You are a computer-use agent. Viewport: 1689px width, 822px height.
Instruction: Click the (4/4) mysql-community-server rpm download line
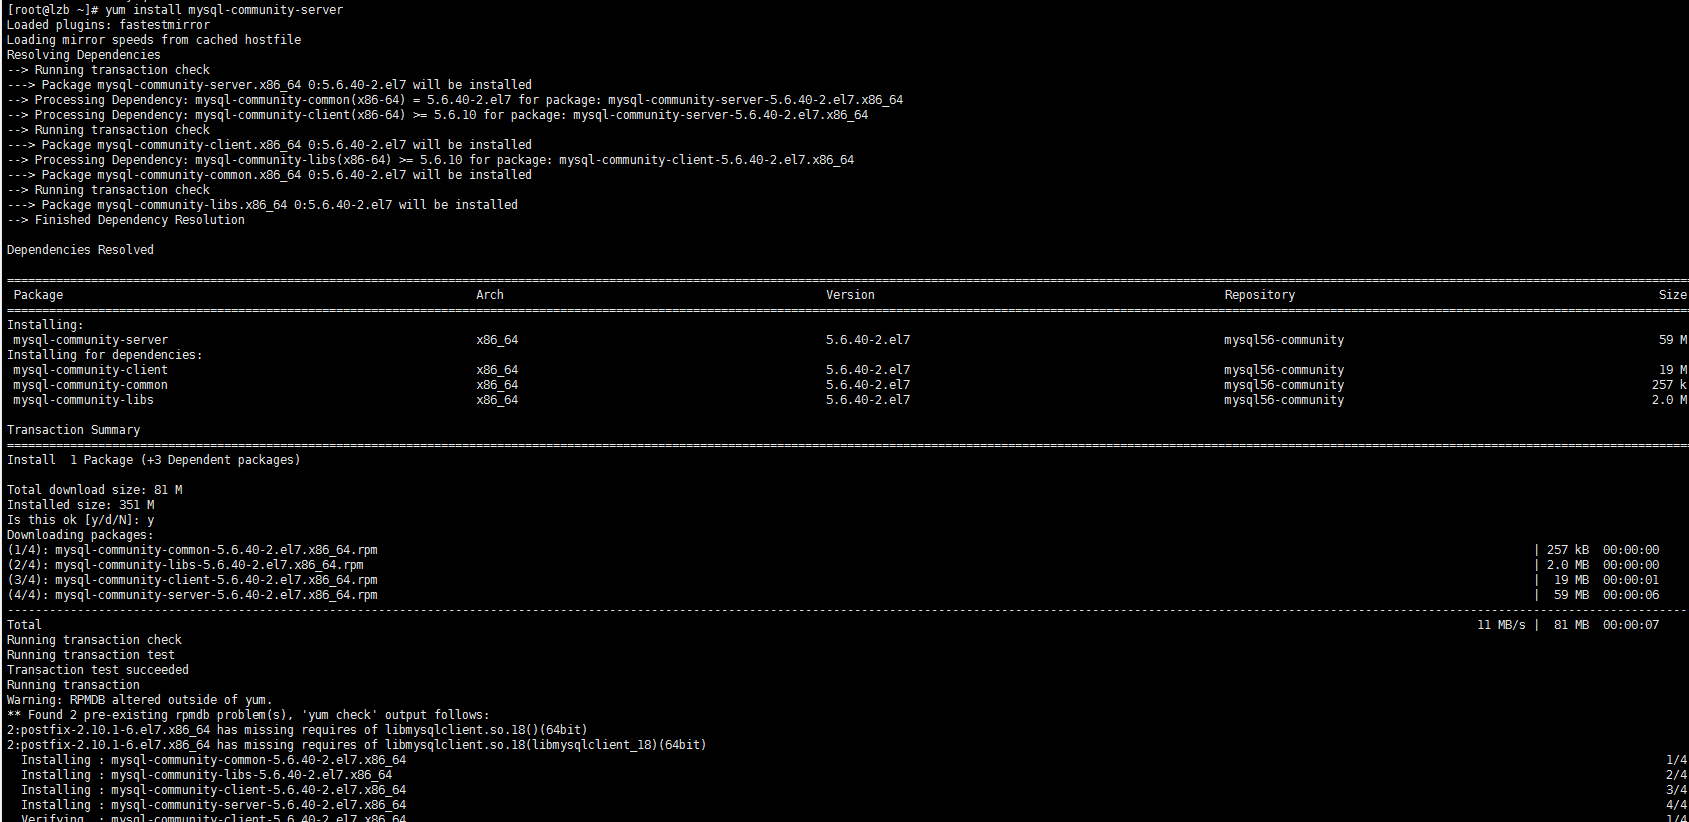click(192, 595)
